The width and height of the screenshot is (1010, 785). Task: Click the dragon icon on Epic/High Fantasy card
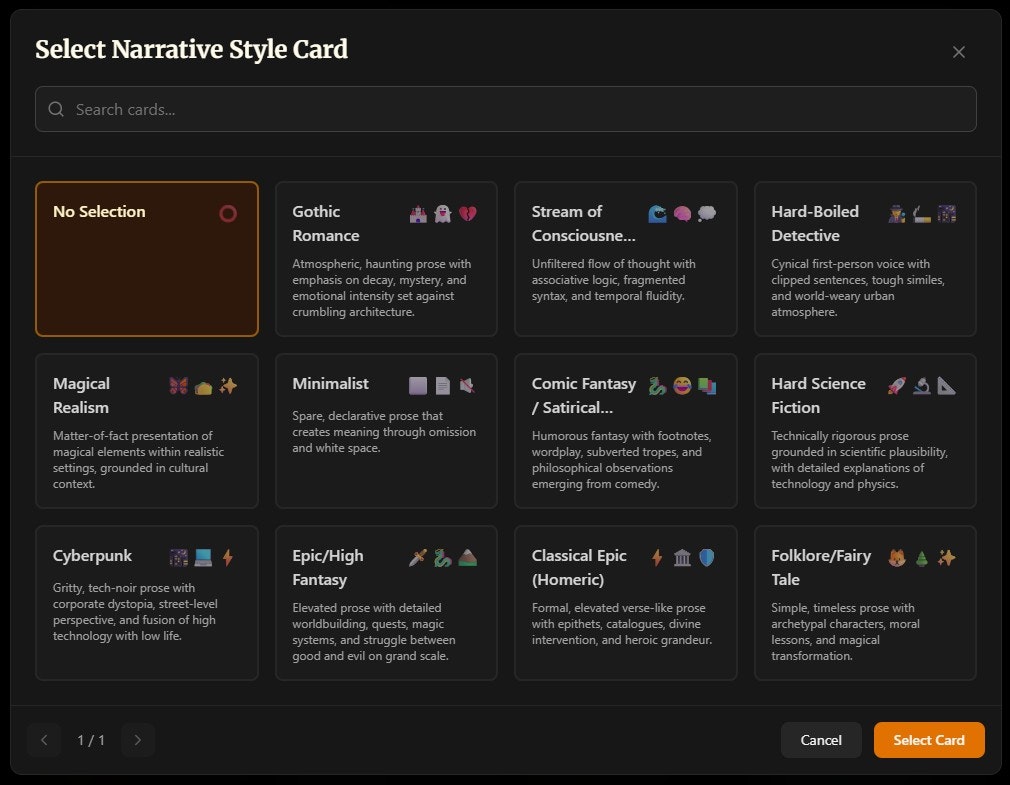440,558
